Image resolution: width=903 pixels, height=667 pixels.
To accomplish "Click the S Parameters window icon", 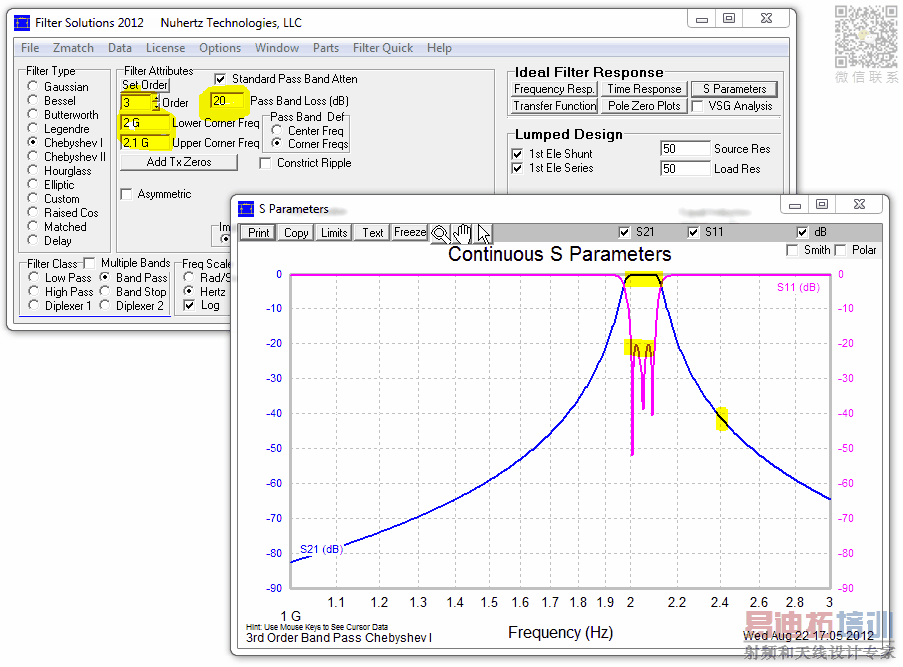I will click(x=246, y=209).
